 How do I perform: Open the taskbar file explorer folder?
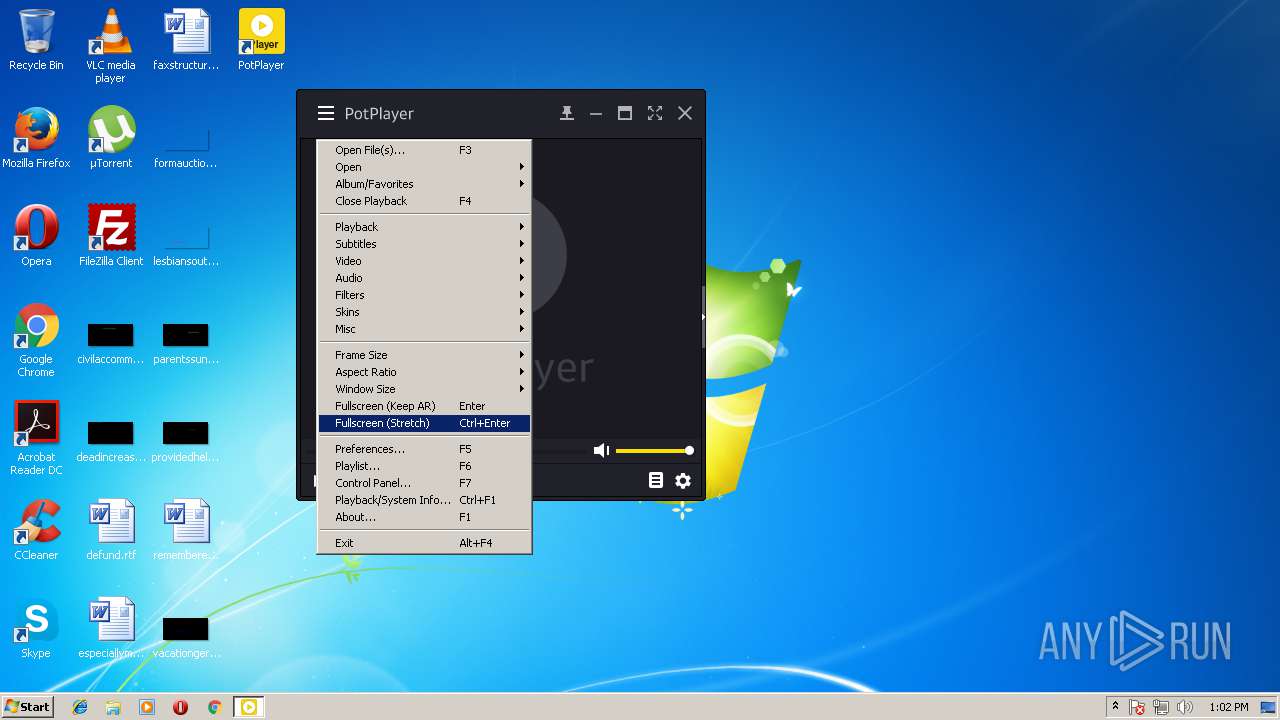113,707
